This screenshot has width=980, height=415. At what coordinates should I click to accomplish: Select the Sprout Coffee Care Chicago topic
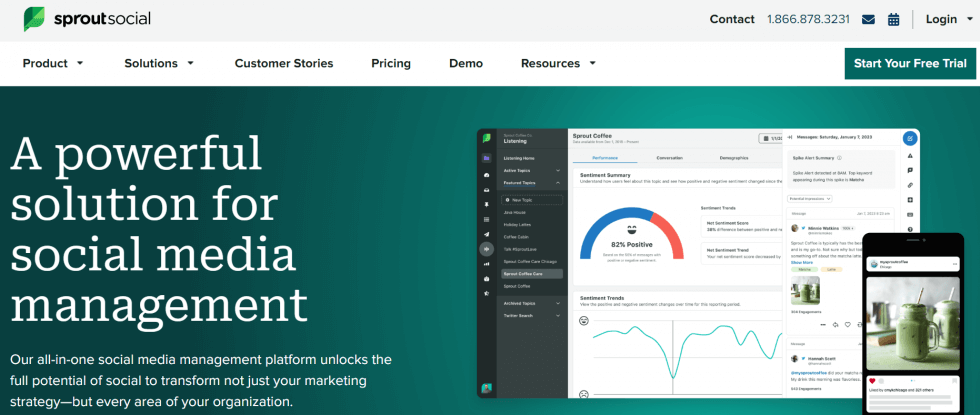(x=530, y=261)
